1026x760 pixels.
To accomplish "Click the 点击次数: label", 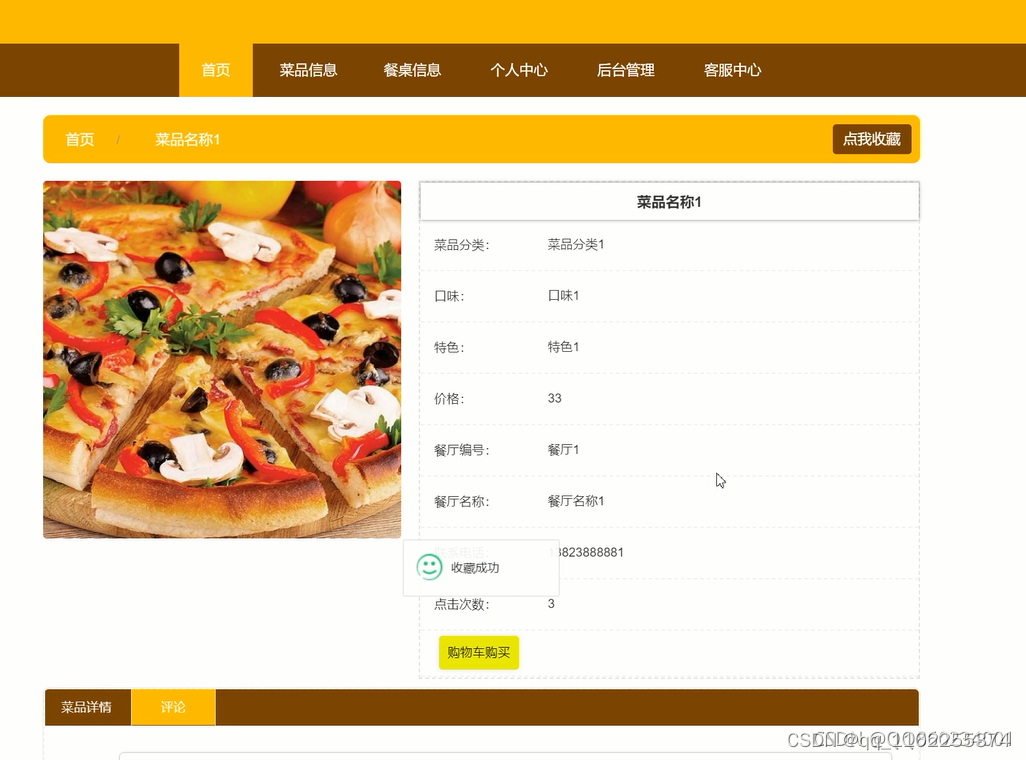I will (462, 604).
